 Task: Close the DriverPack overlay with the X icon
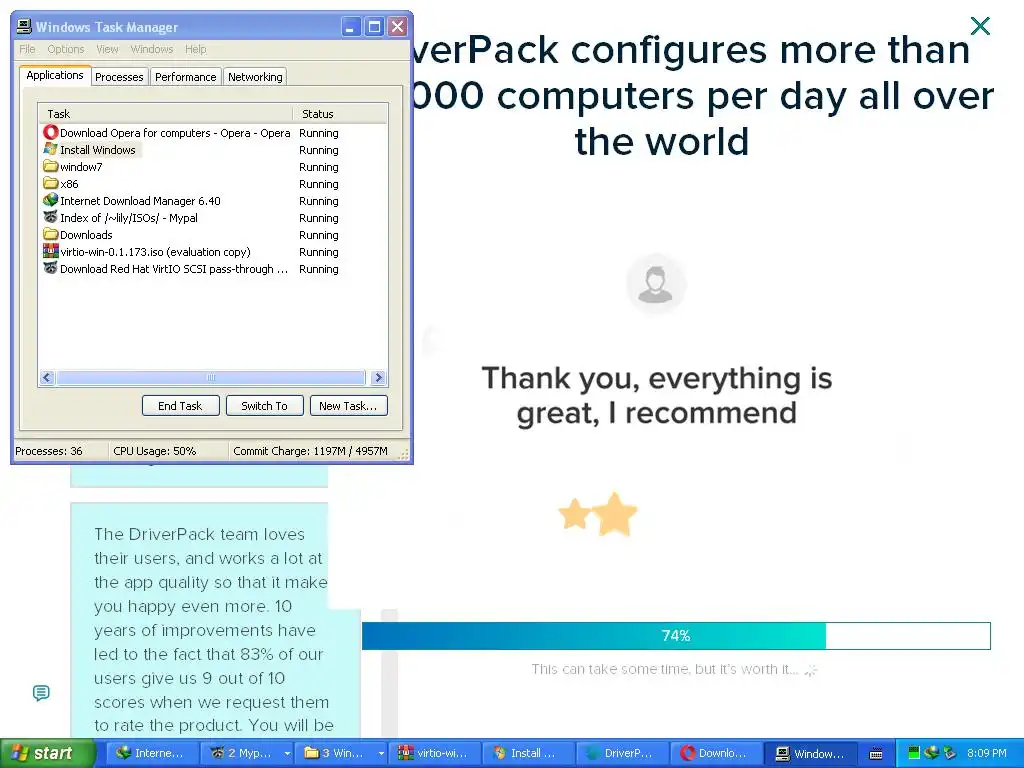[x=980, y=26]
